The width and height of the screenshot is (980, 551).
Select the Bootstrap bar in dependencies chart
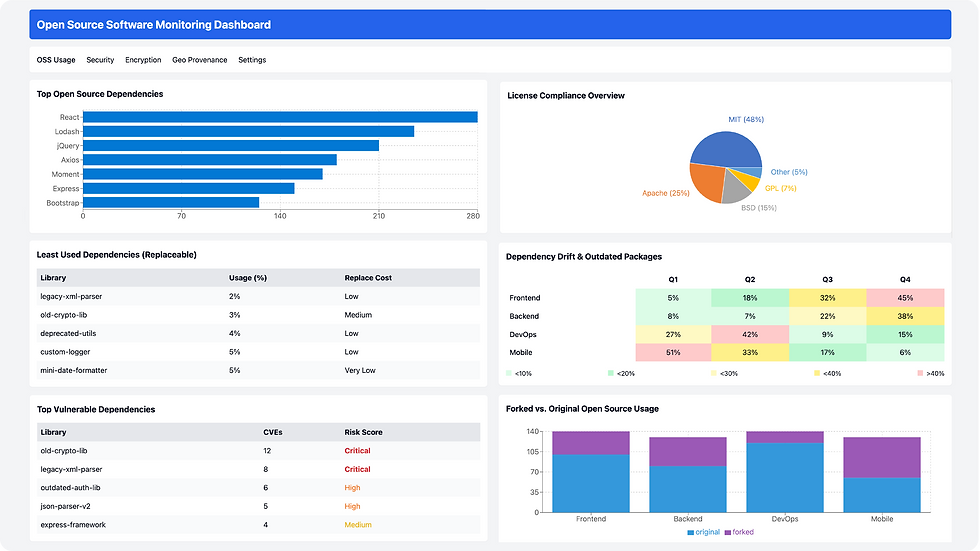tap(171, 202)
